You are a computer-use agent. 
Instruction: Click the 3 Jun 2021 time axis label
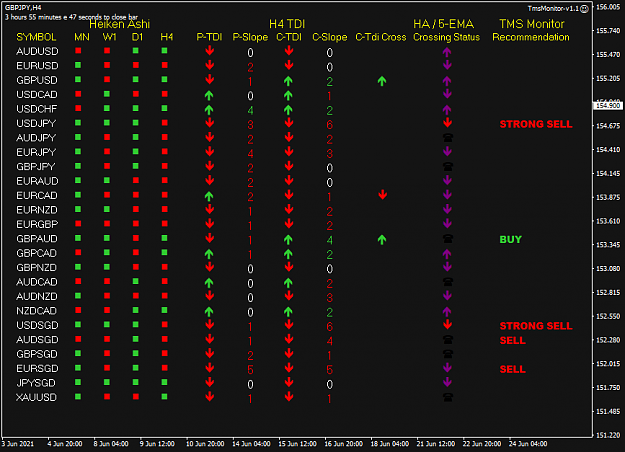pos(18,444)
